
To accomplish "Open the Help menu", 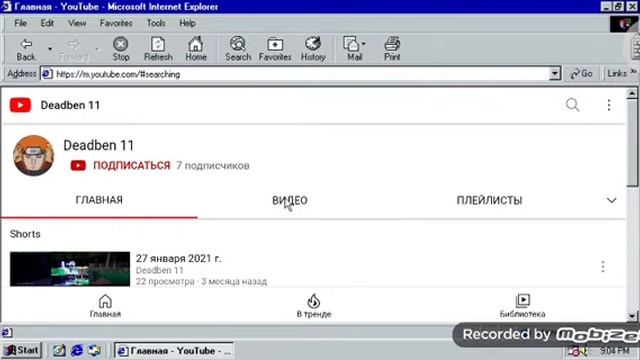I will pos(187,23).
